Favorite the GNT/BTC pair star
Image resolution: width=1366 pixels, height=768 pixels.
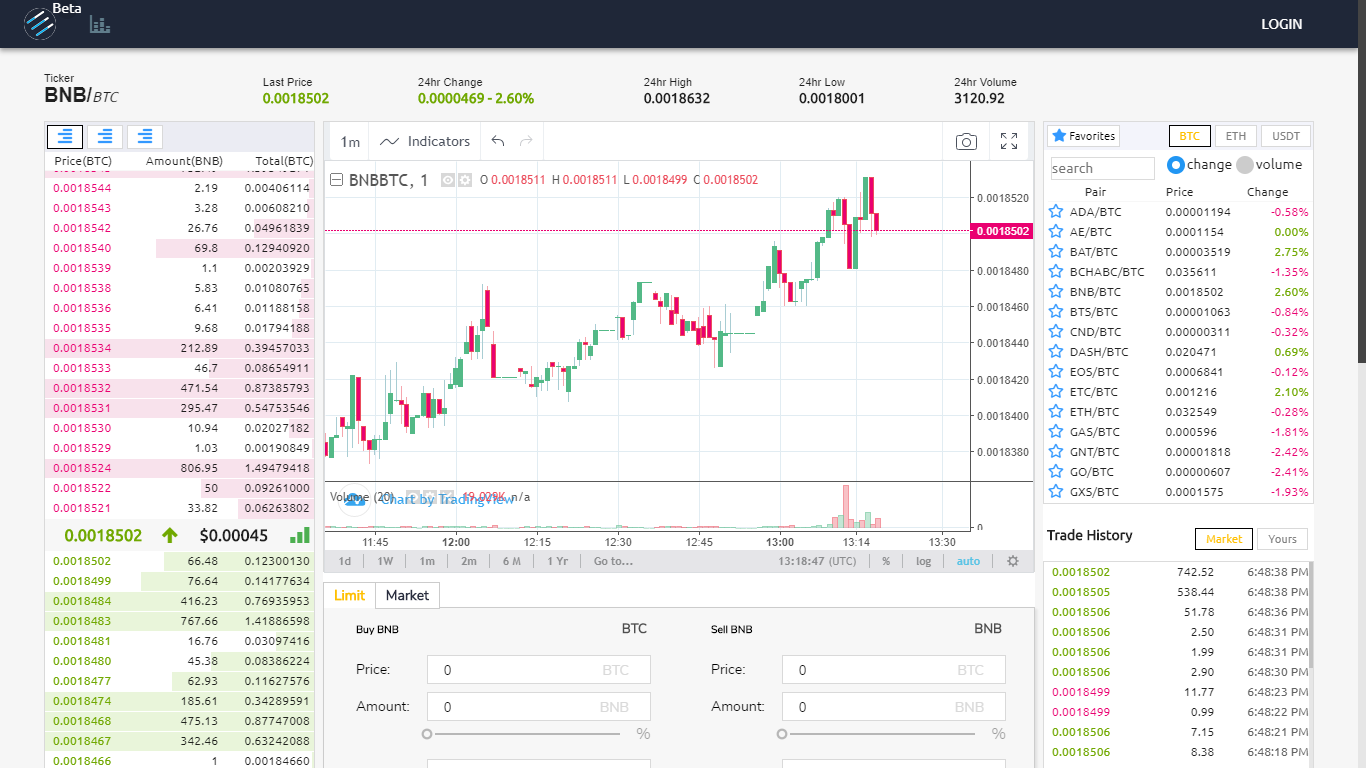point(1055,451)
